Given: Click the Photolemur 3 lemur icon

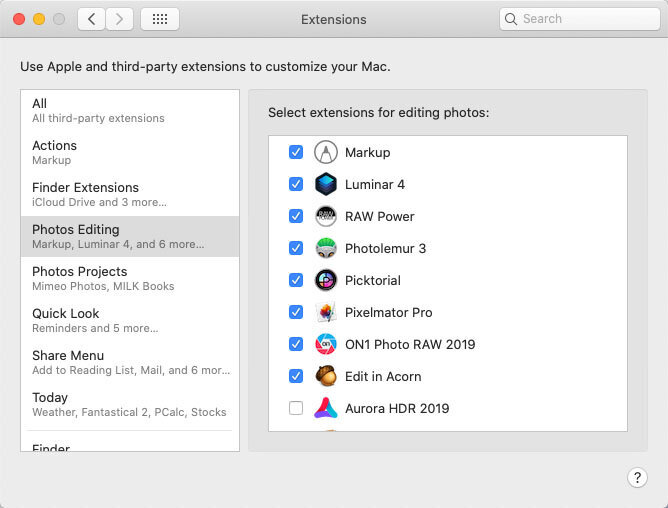Looking at the screenshot, I should tap(326, 248).
